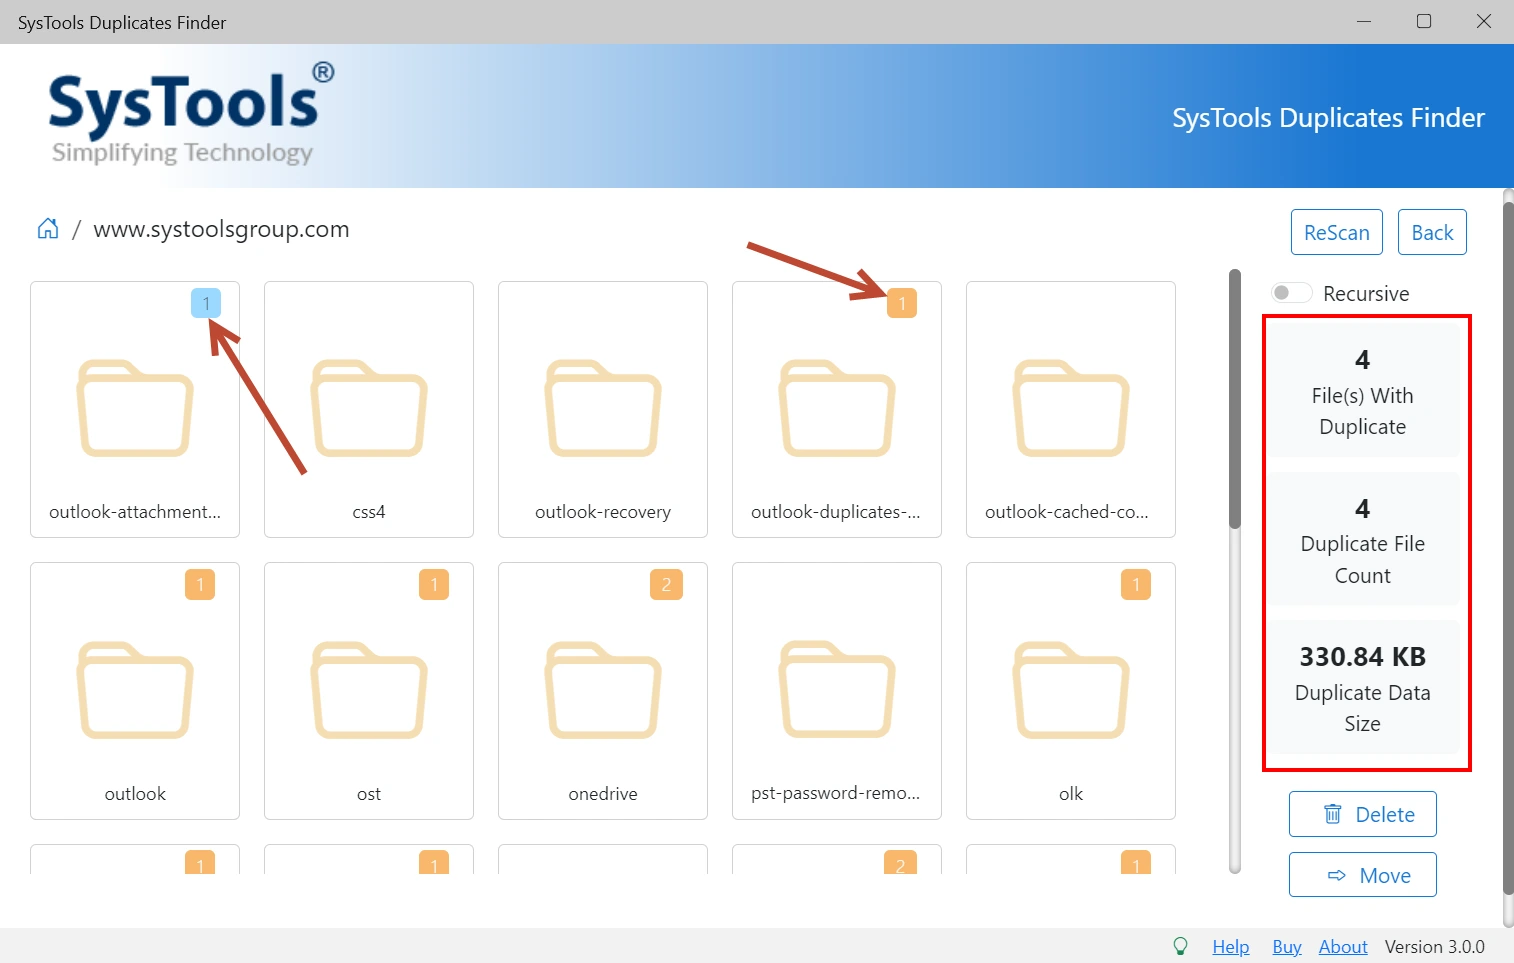Click the home icon in the breadcrumb

(47, 228)
